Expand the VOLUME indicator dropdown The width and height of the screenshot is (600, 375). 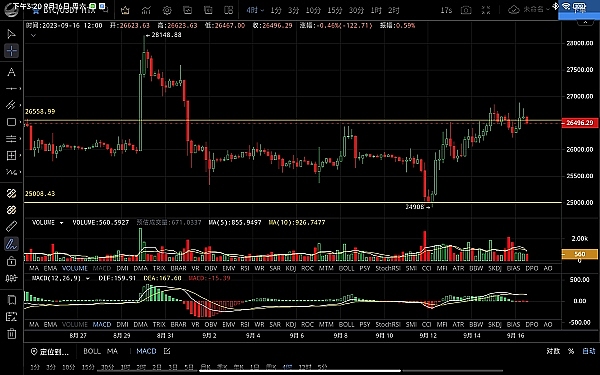(x=61, y=223)
